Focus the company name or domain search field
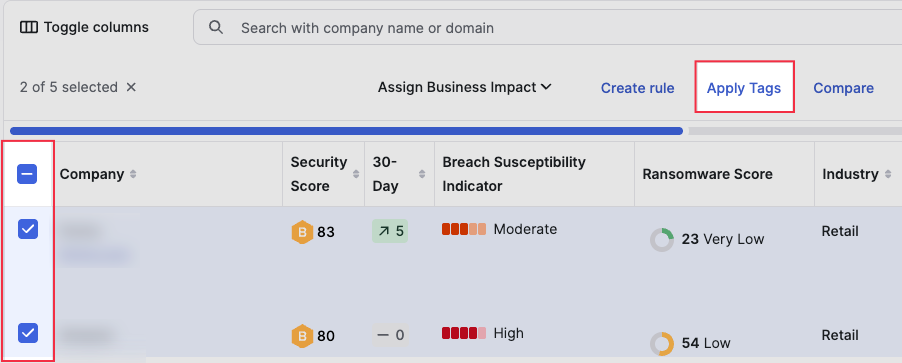The image size is (902, 363). 548,27
